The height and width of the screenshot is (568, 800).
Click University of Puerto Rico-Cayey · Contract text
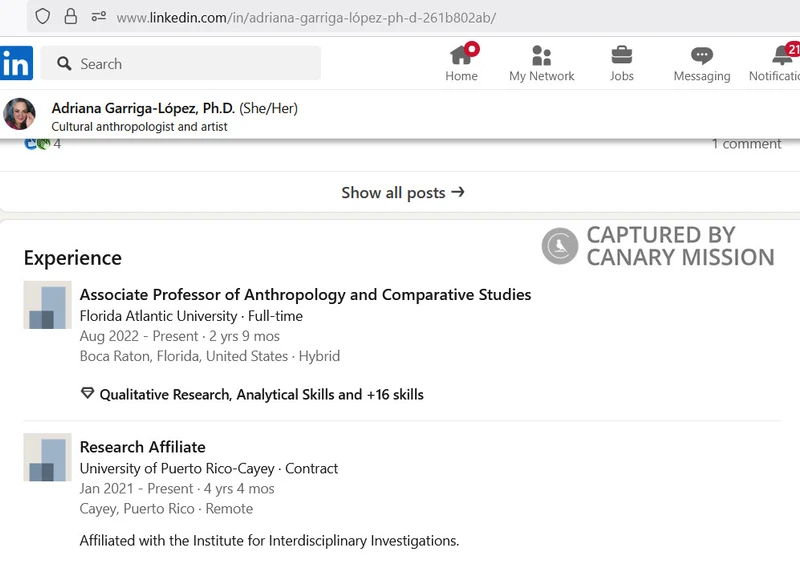point(209,468)
